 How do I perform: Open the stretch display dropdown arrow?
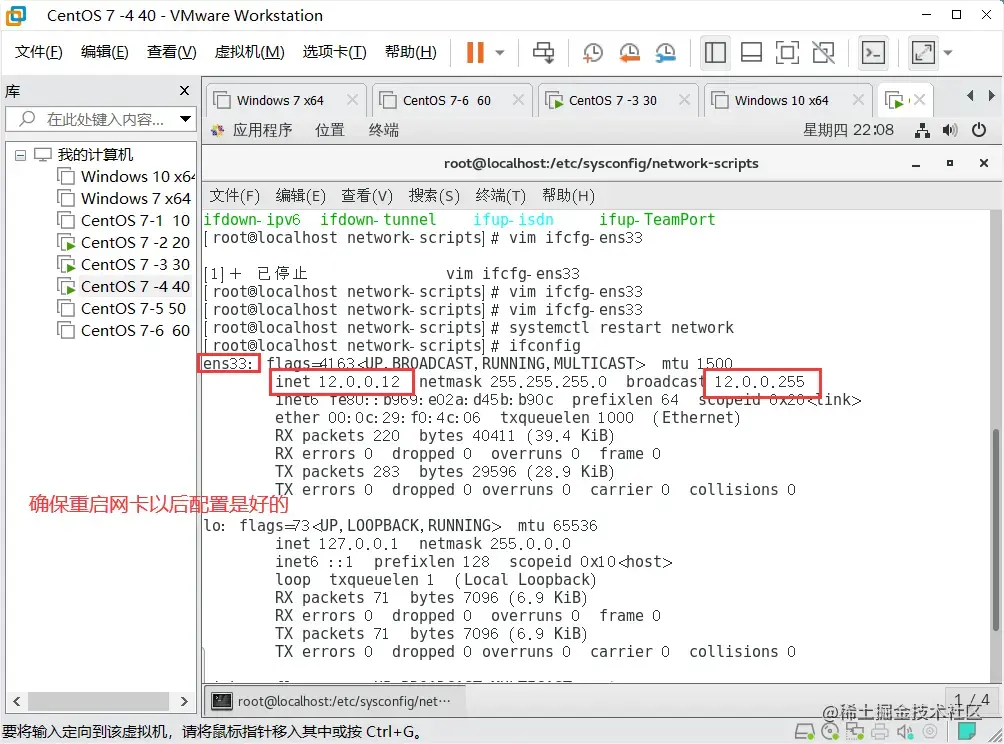(948, 53)
